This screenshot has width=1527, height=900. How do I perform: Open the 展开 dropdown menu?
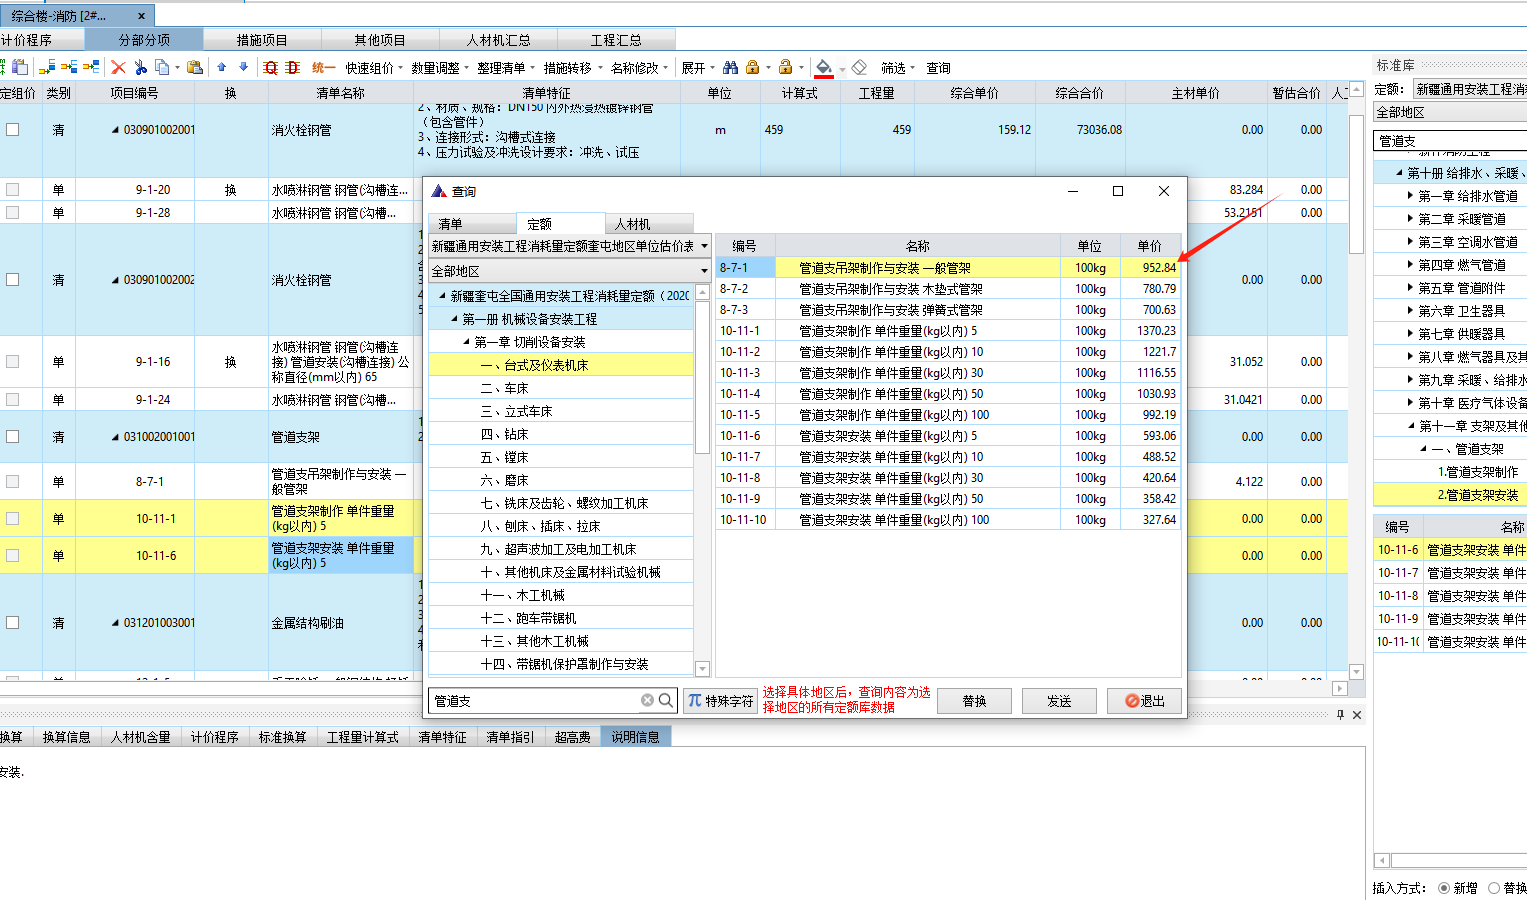698,68
